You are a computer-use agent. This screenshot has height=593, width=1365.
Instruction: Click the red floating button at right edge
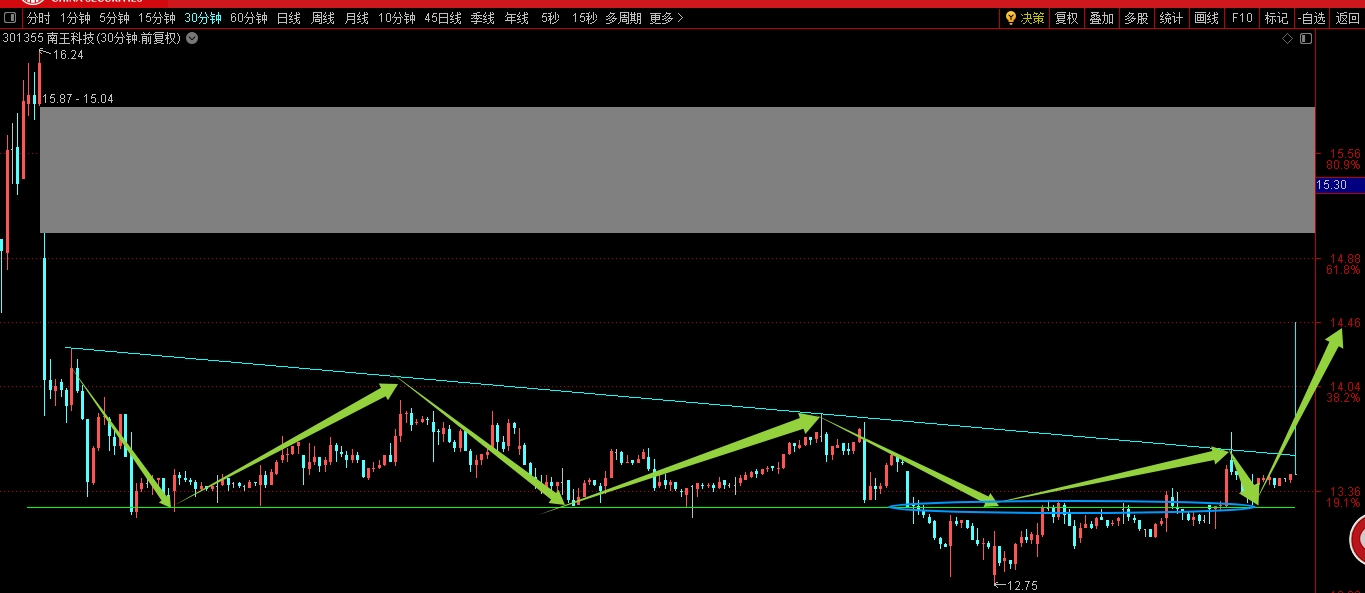click(x=1357, y=541)
